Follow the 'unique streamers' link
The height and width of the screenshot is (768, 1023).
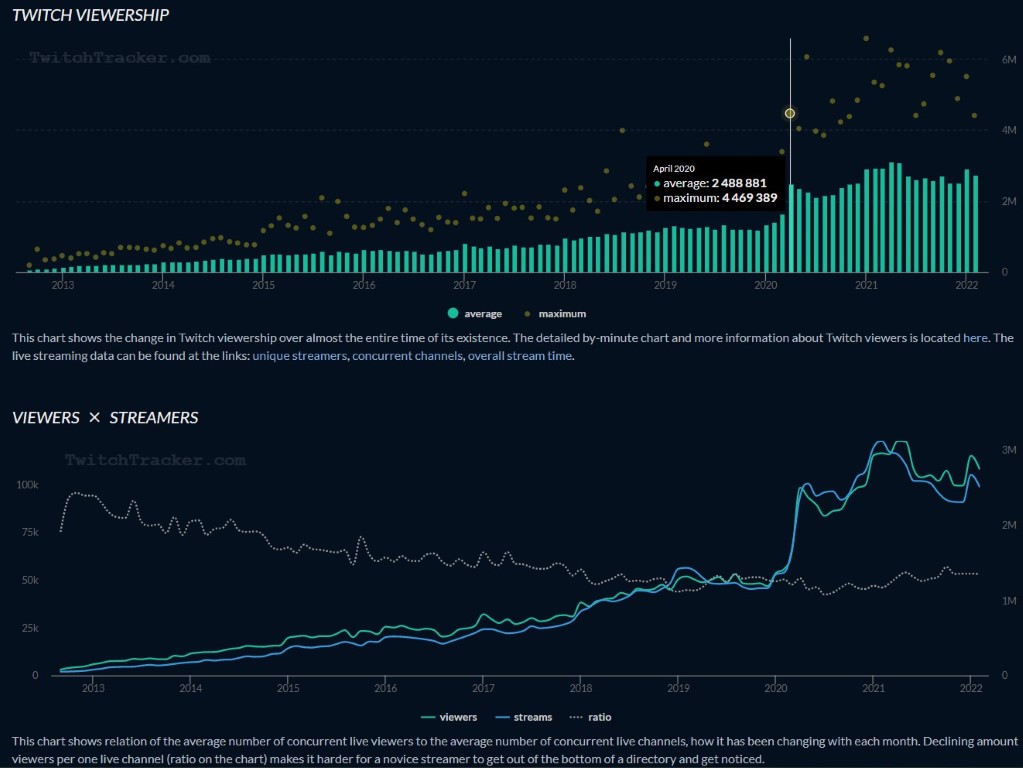pos(299,356)
